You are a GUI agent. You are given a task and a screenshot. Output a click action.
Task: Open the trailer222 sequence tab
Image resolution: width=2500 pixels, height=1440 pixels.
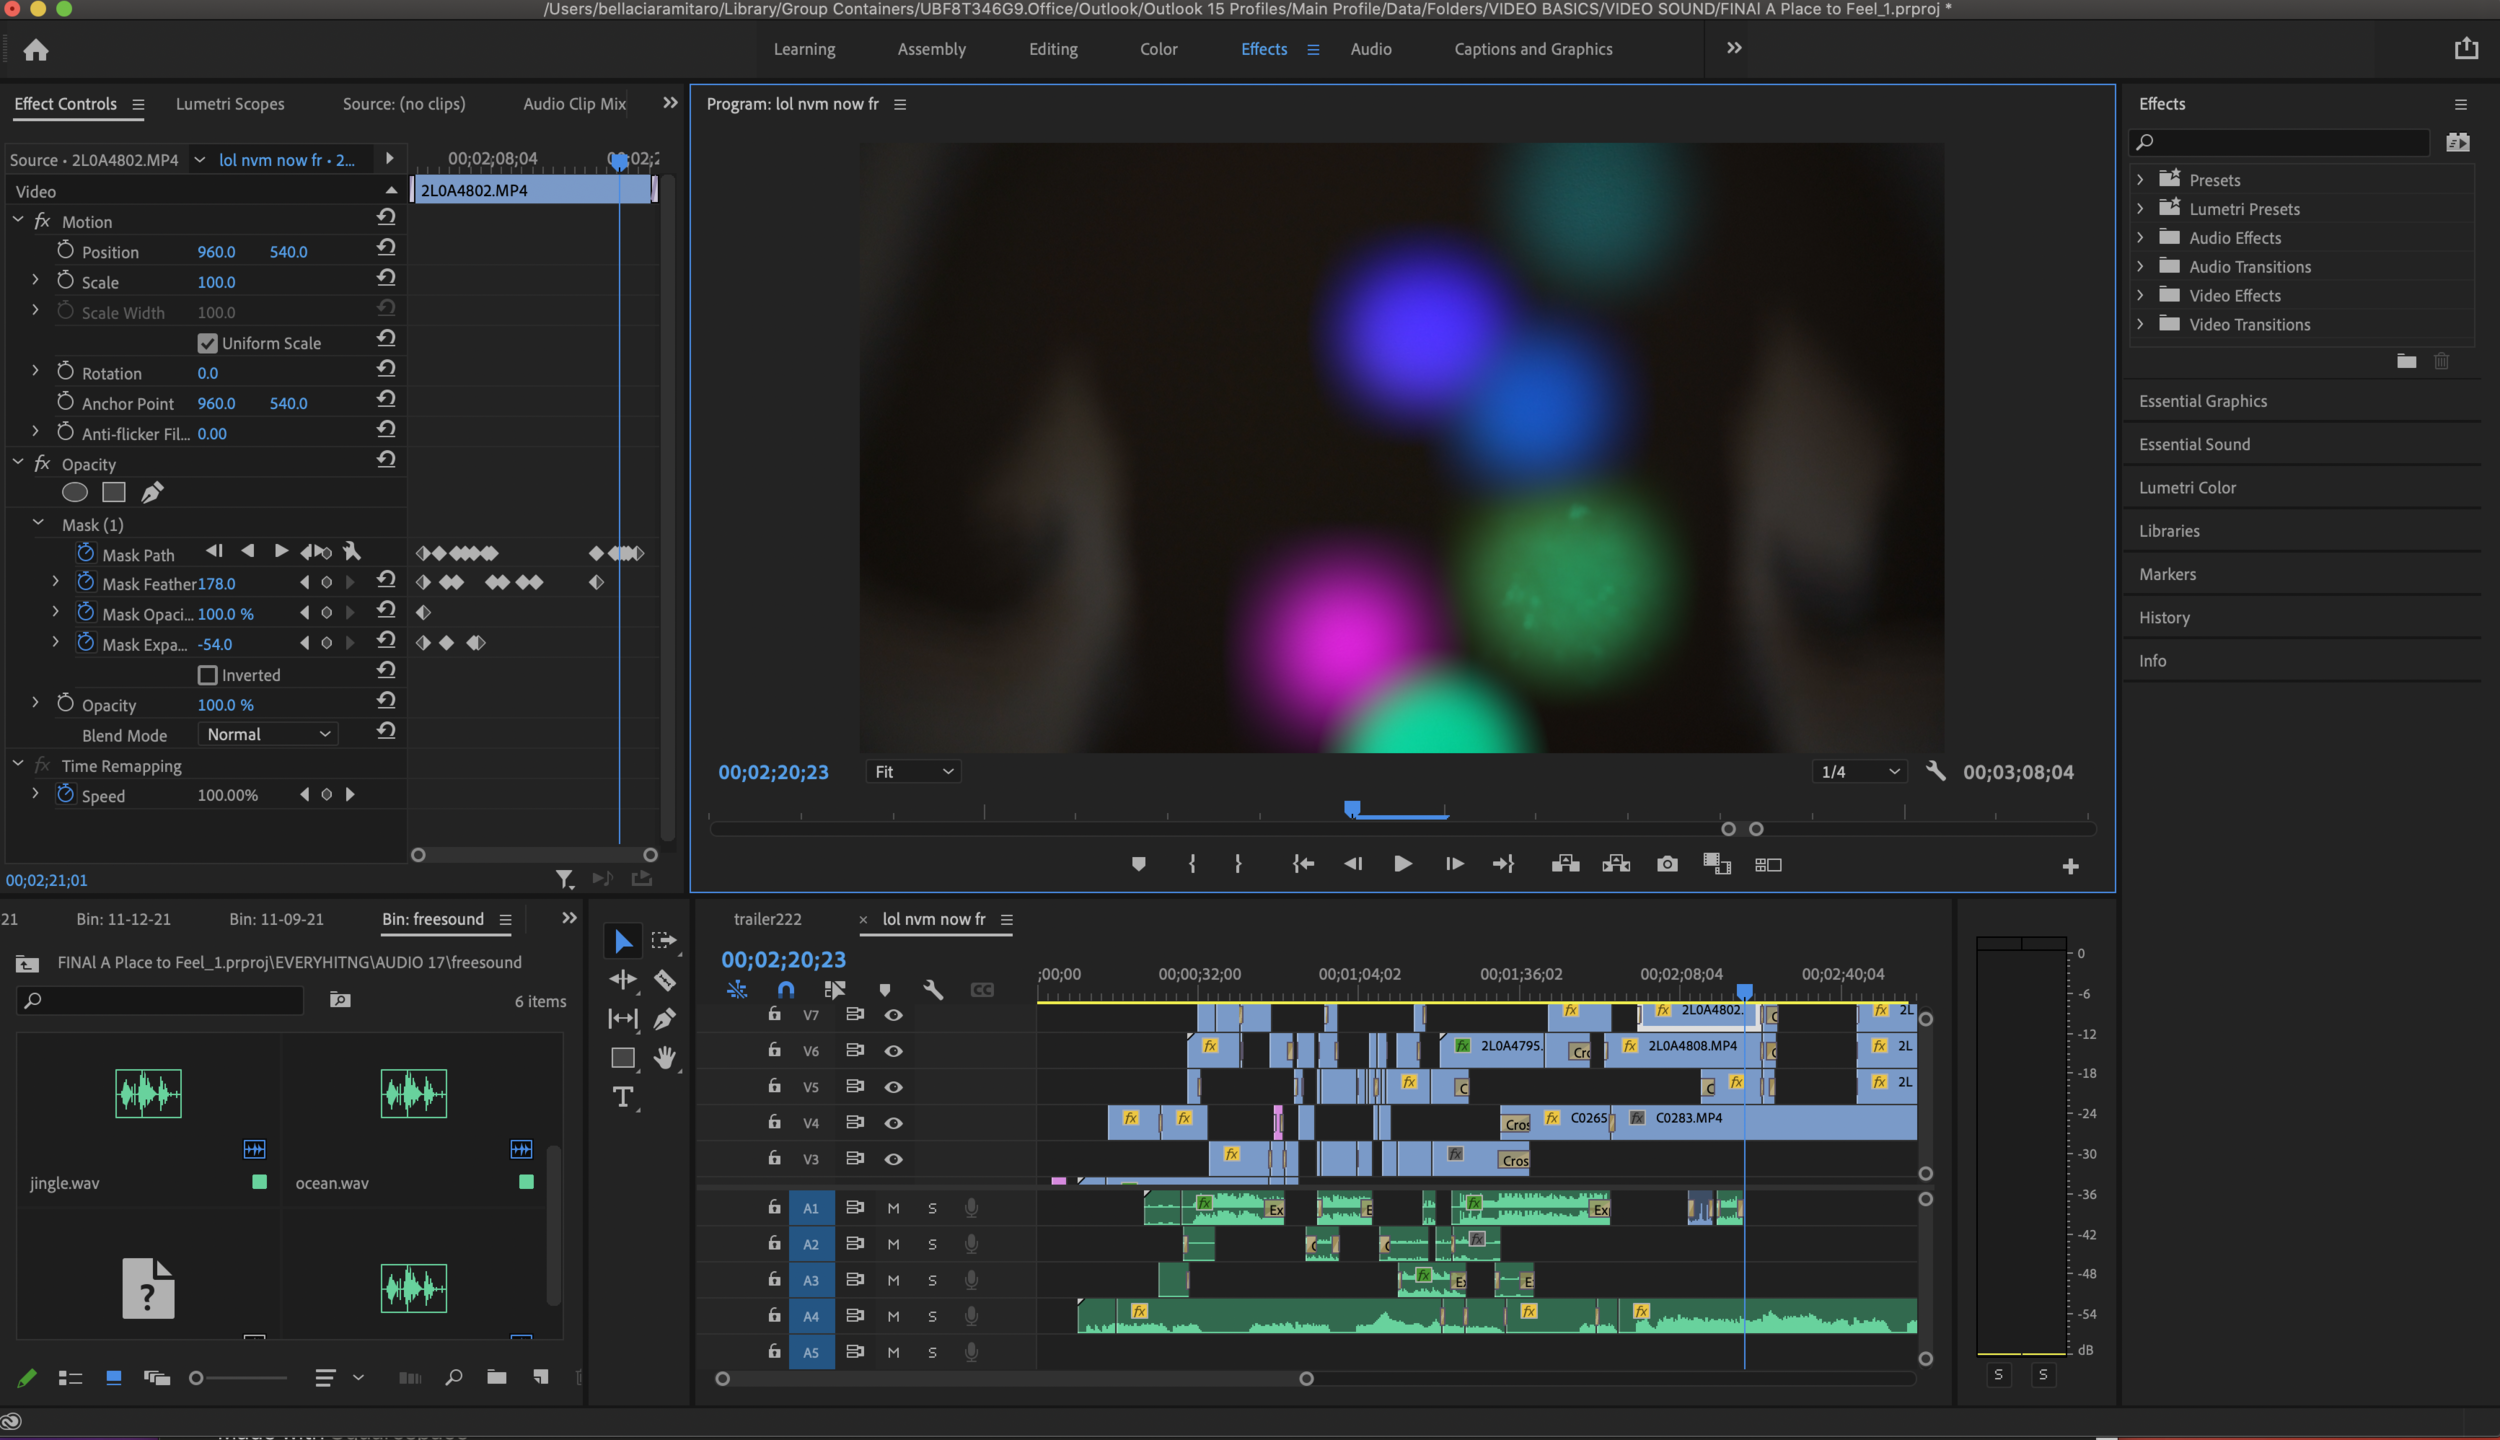click(767, 919)
